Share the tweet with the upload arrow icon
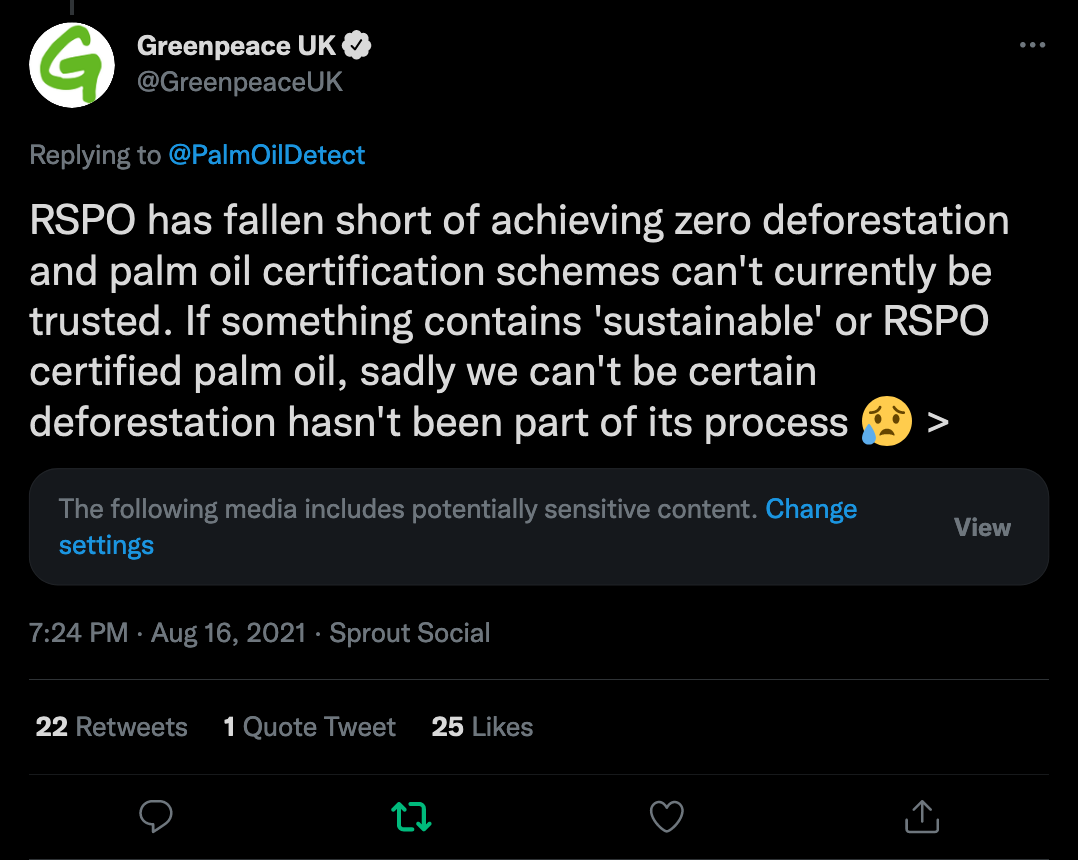This screenshot has width=1088, height=868. point(921,817)
